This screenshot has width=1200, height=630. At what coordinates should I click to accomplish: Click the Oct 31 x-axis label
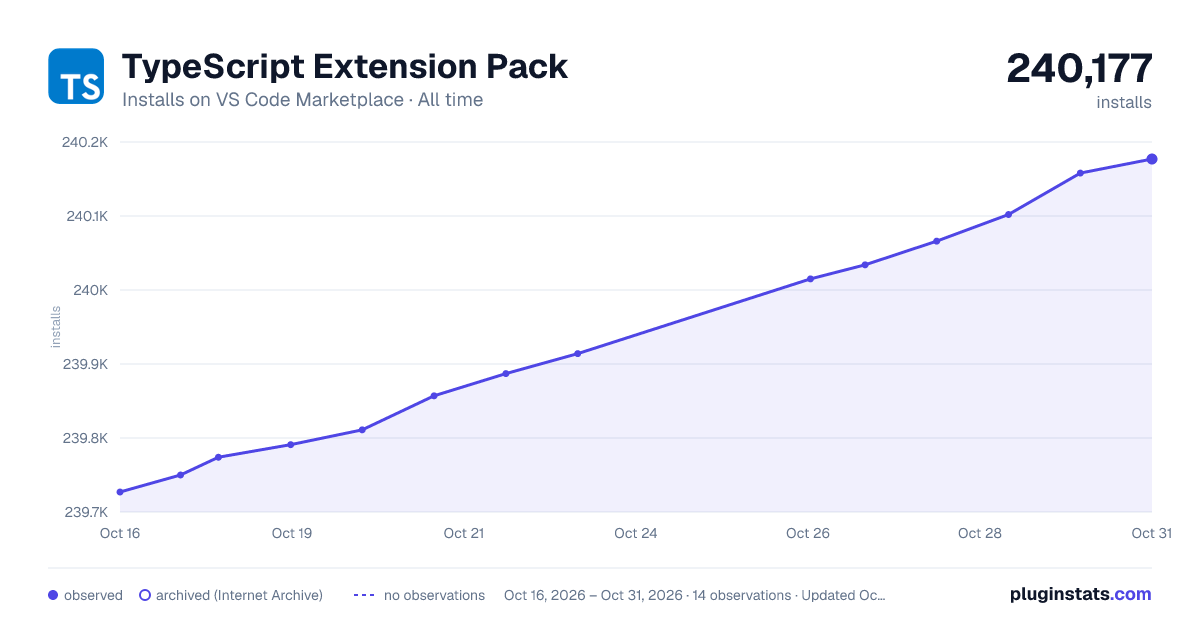1151,533
